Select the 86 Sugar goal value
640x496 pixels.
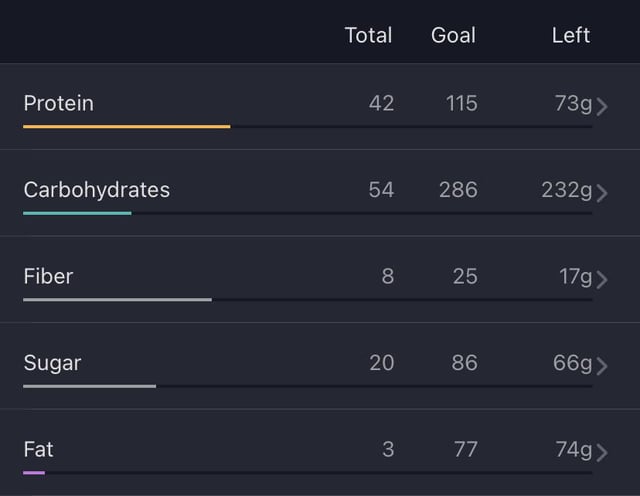pos(464,363)
